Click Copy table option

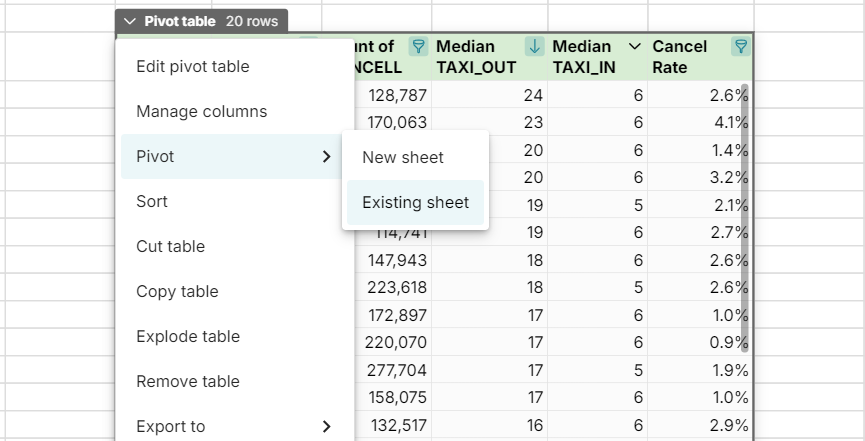click(x=177, y=292)
